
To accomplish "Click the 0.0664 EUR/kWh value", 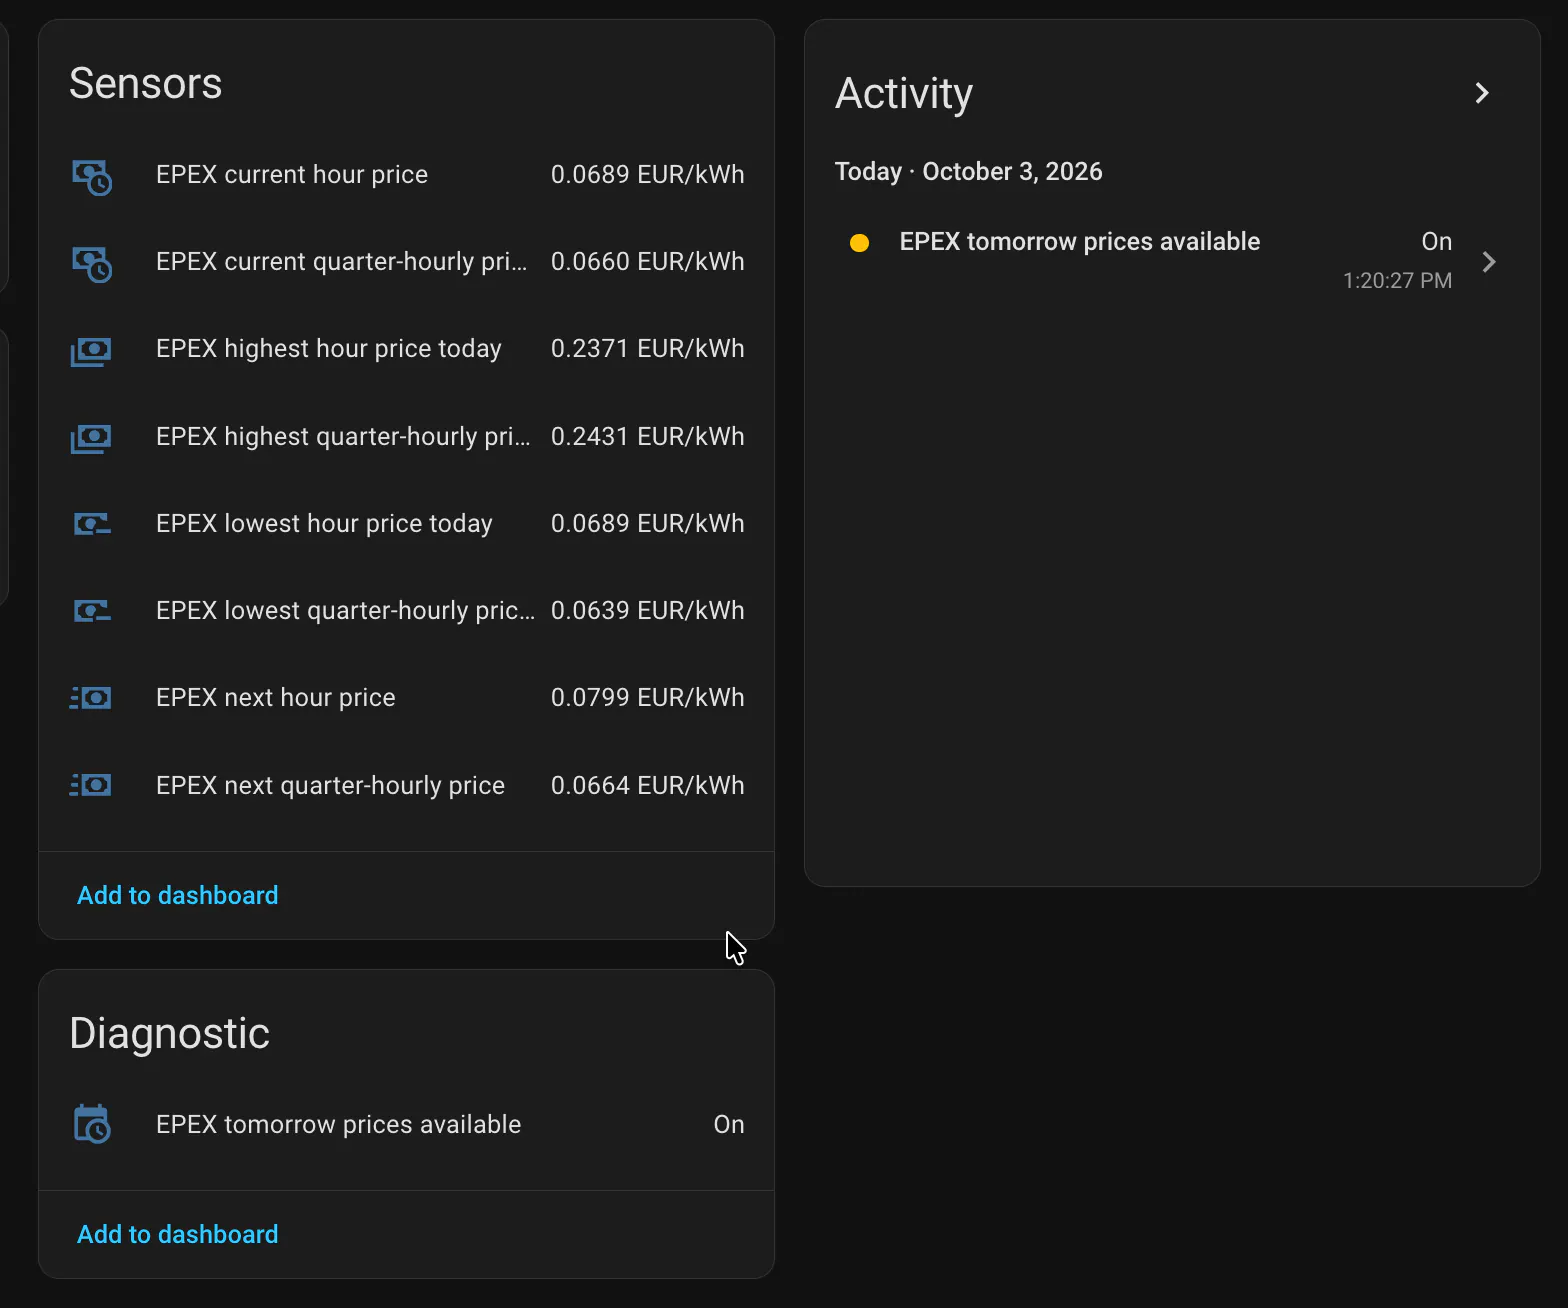I will (x=647, y=786).
